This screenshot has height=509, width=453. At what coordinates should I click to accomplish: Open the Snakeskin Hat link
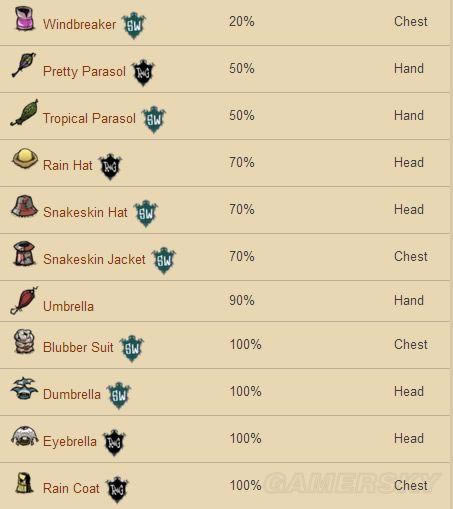(x=85, y=213)
